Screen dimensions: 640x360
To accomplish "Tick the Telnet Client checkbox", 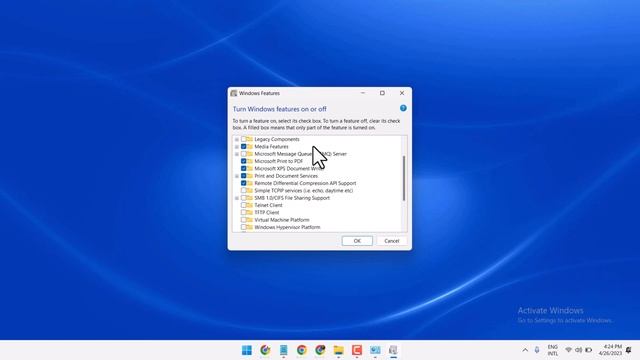I will [243, 205].
